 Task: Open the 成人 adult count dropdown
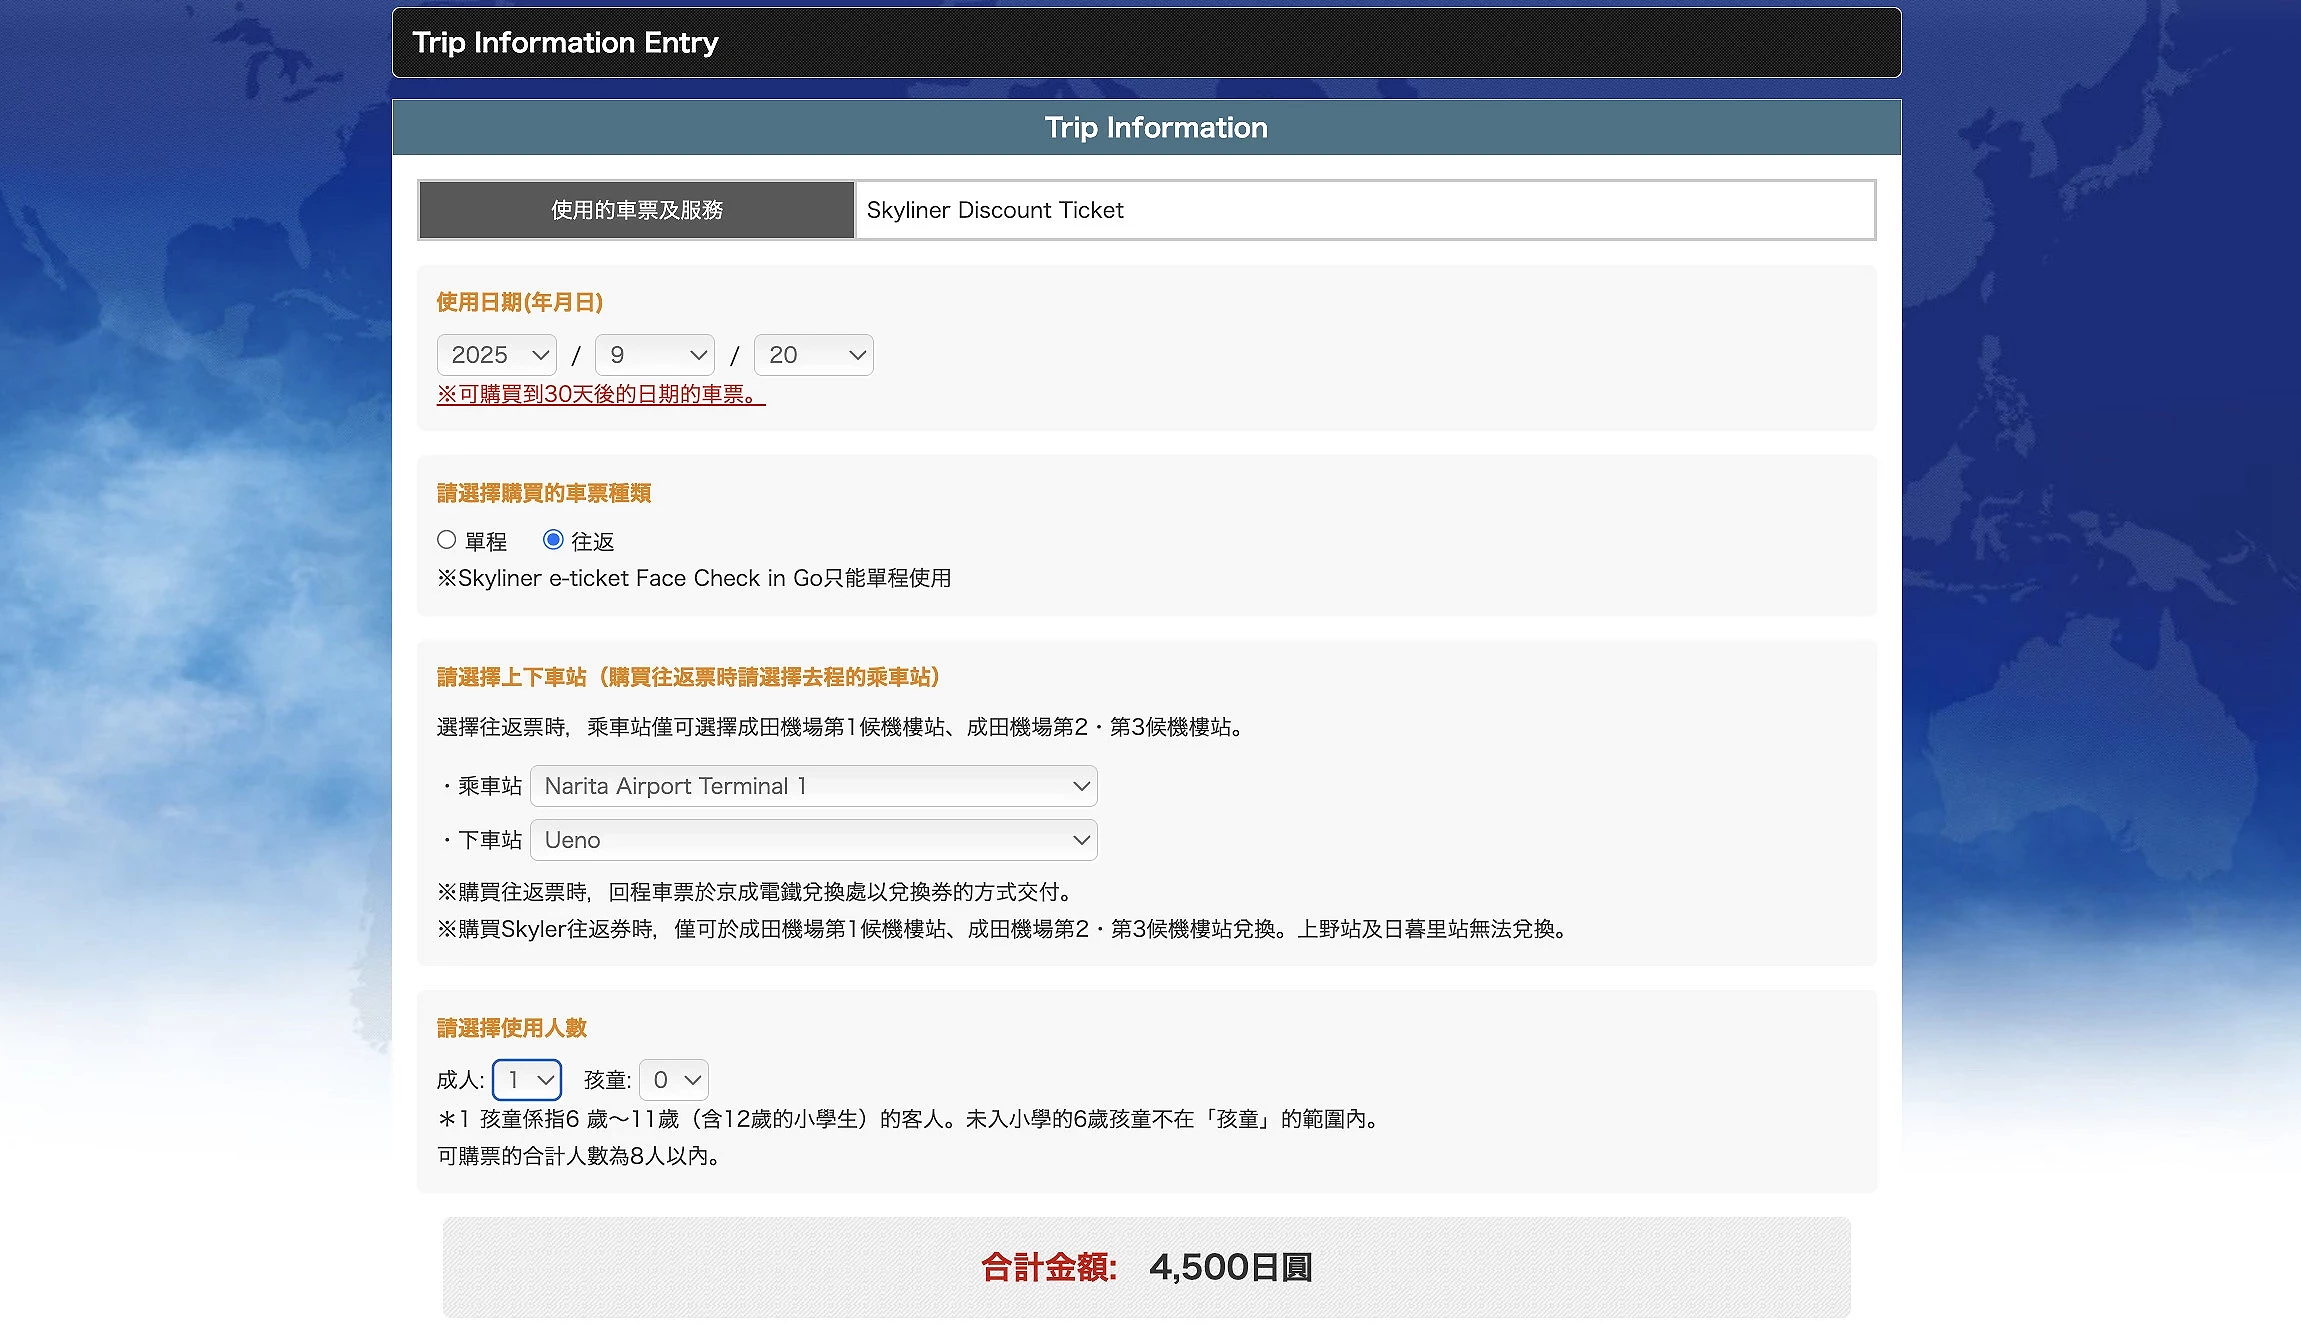coord(527,1080)
